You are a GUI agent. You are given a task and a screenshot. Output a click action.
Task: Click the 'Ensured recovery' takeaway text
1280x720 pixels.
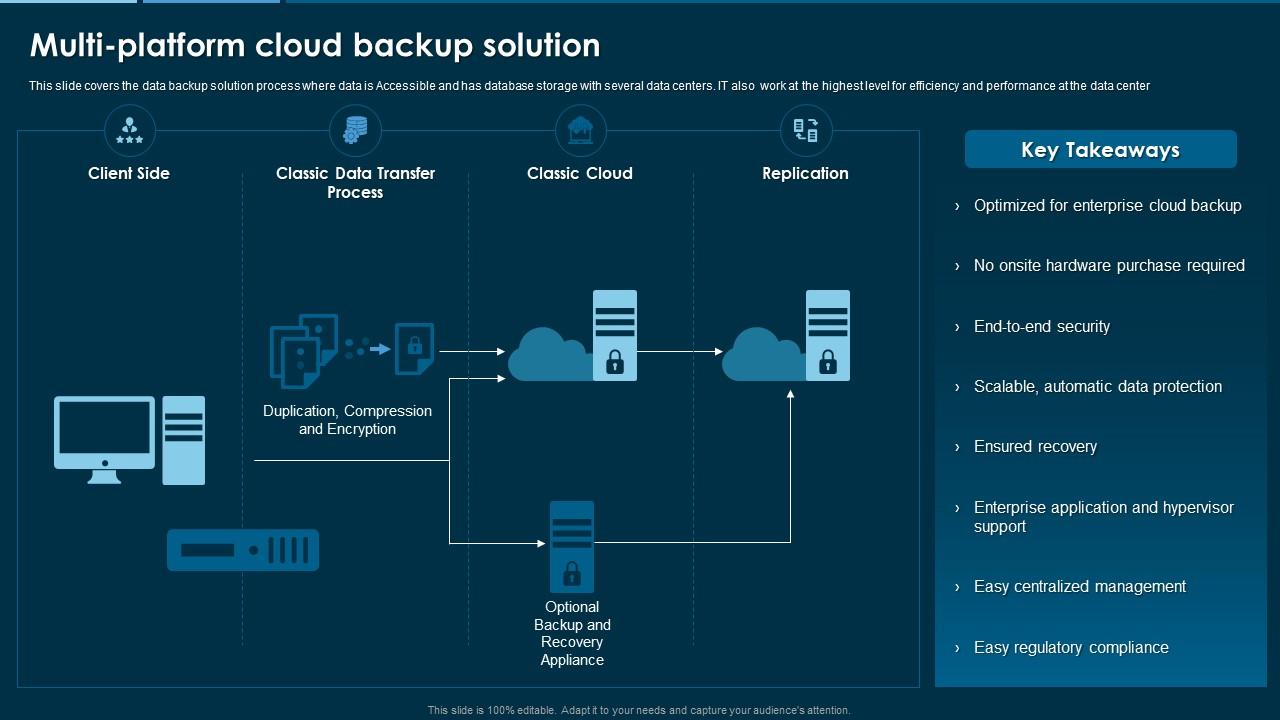(1035, 446)
